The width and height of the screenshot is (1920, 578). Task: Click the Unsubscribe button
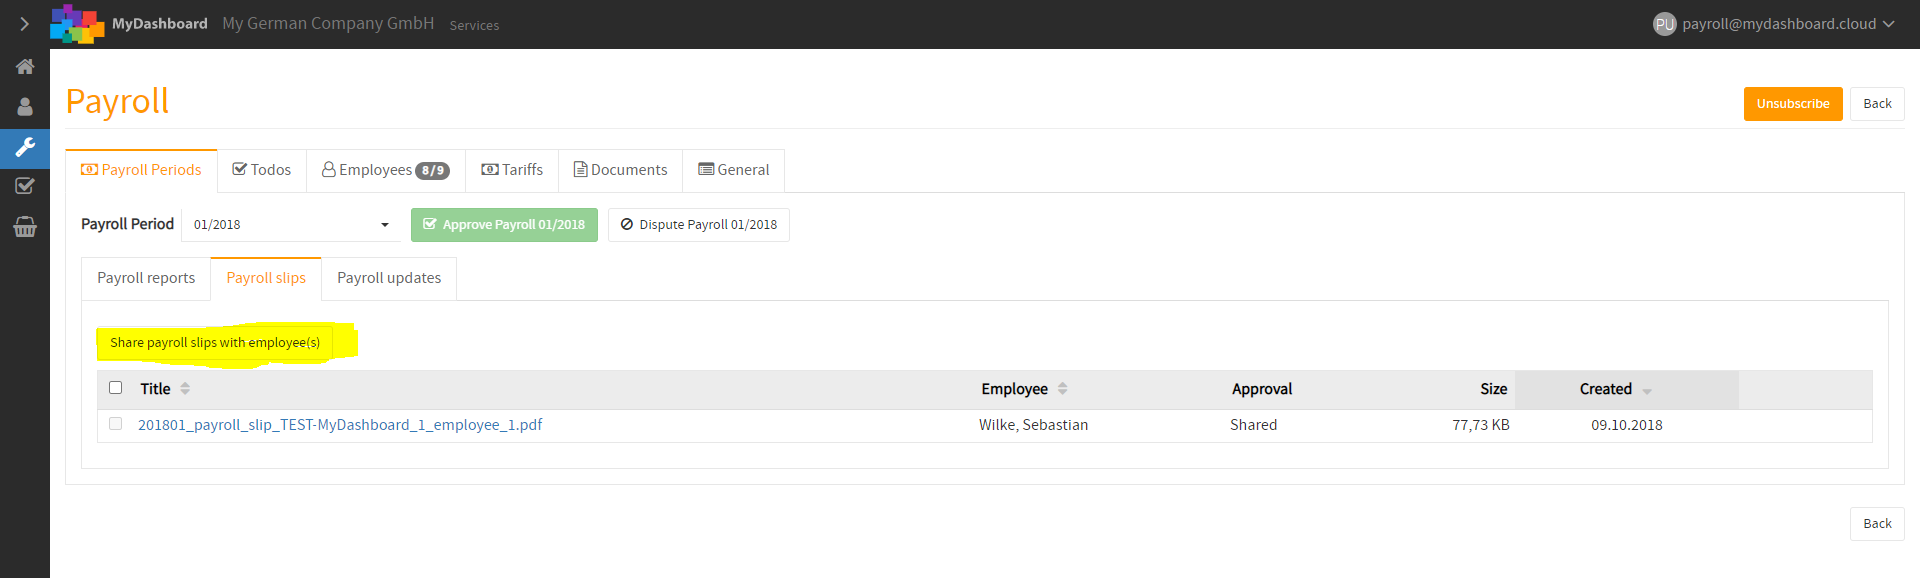[x=1793, y=104]
